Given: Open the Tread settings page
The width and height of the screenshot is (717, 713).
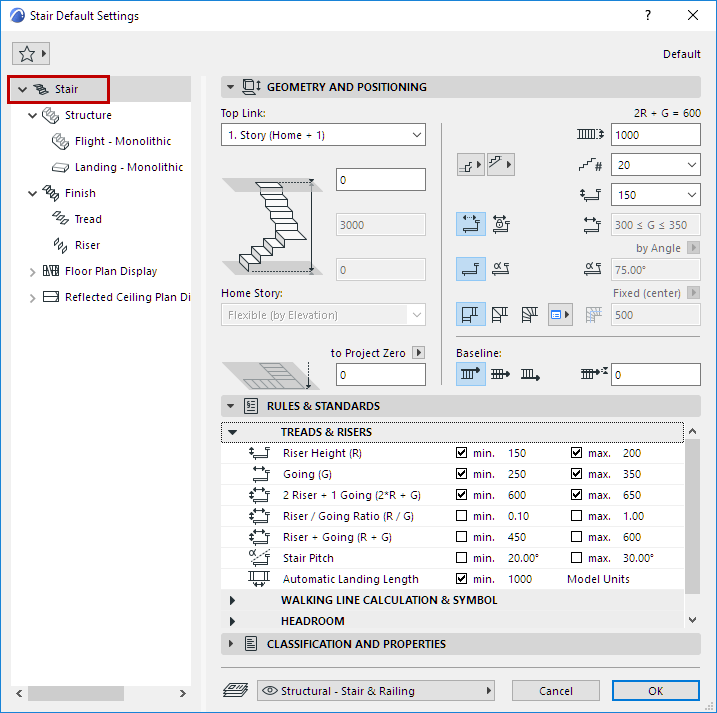Looking at the screenshot, I should pyautogui.click(x=88, y=219).
